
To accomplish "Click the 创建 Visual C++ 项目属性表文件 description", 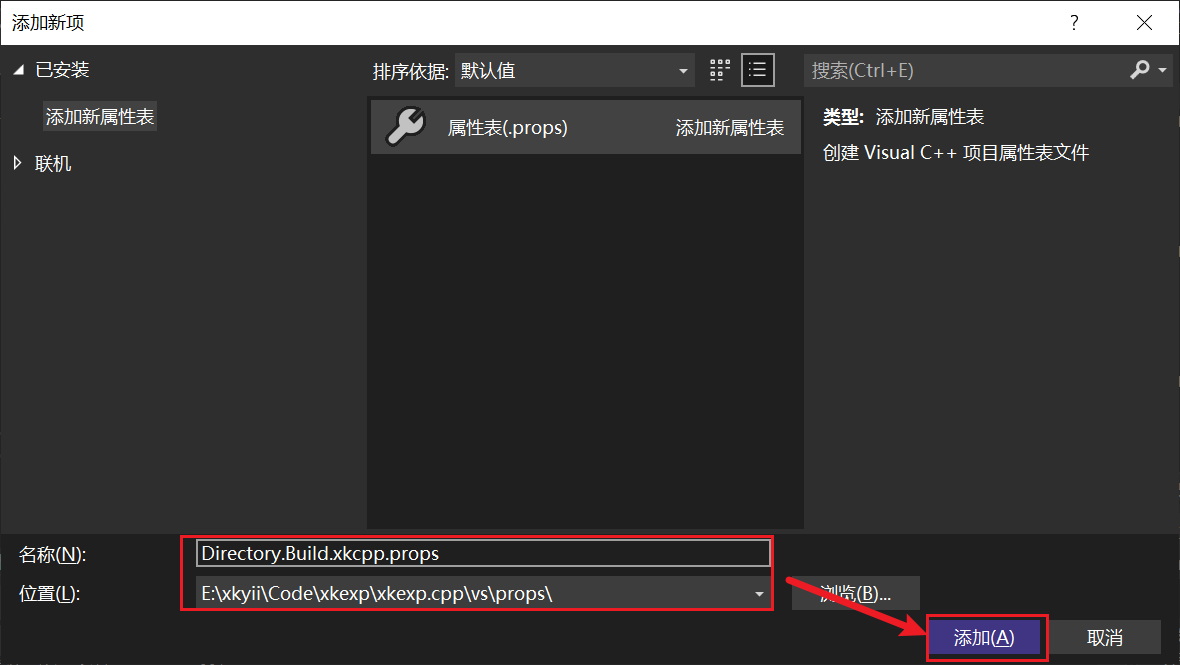I will pyautogui.click(x=956, y=153).
